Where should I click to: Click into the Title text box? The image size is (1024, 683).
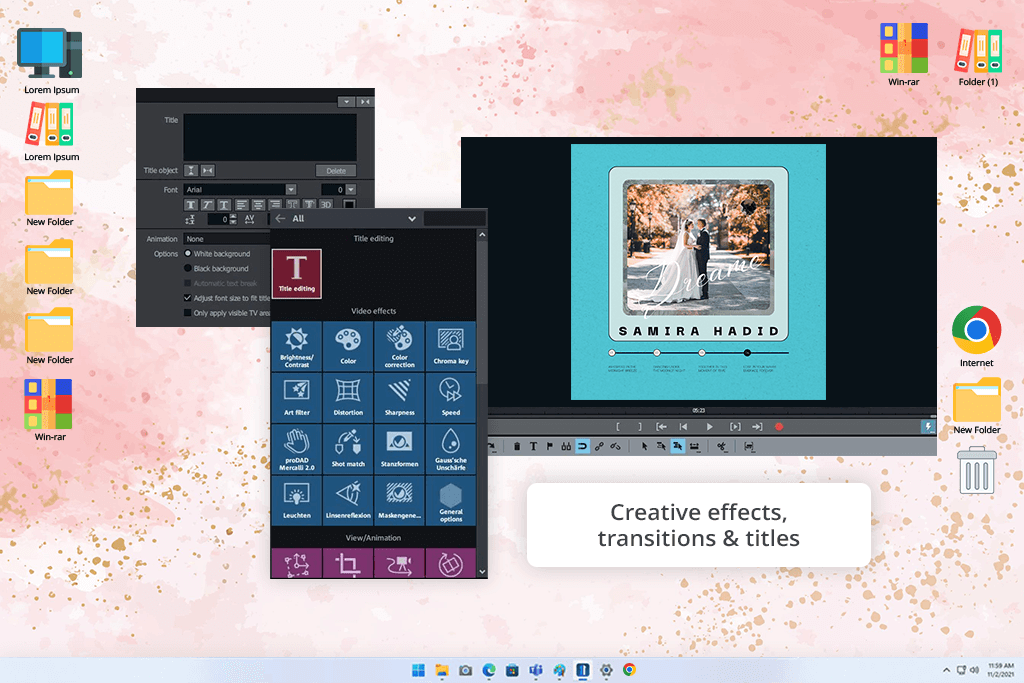(270, 137)
